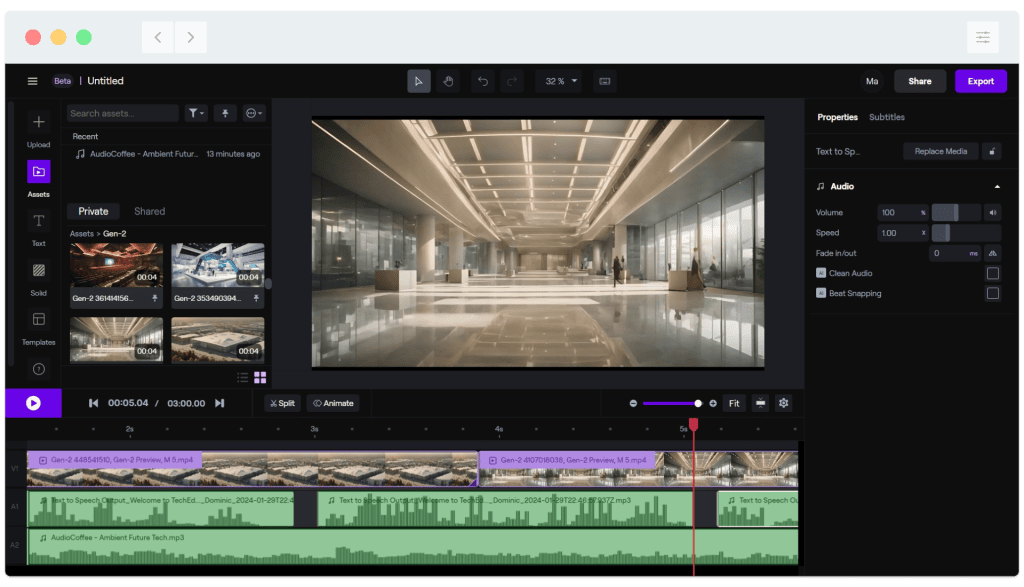This screenshot has height=587, width=1024.
Task: Open the timeline settings gear icon
Action: 783,403
